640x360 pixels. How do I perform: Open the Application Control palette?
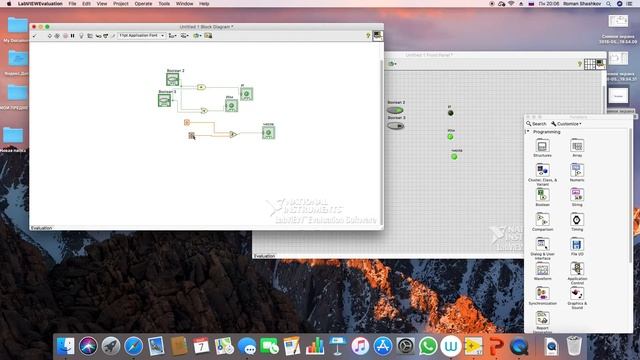click(577, 269)
